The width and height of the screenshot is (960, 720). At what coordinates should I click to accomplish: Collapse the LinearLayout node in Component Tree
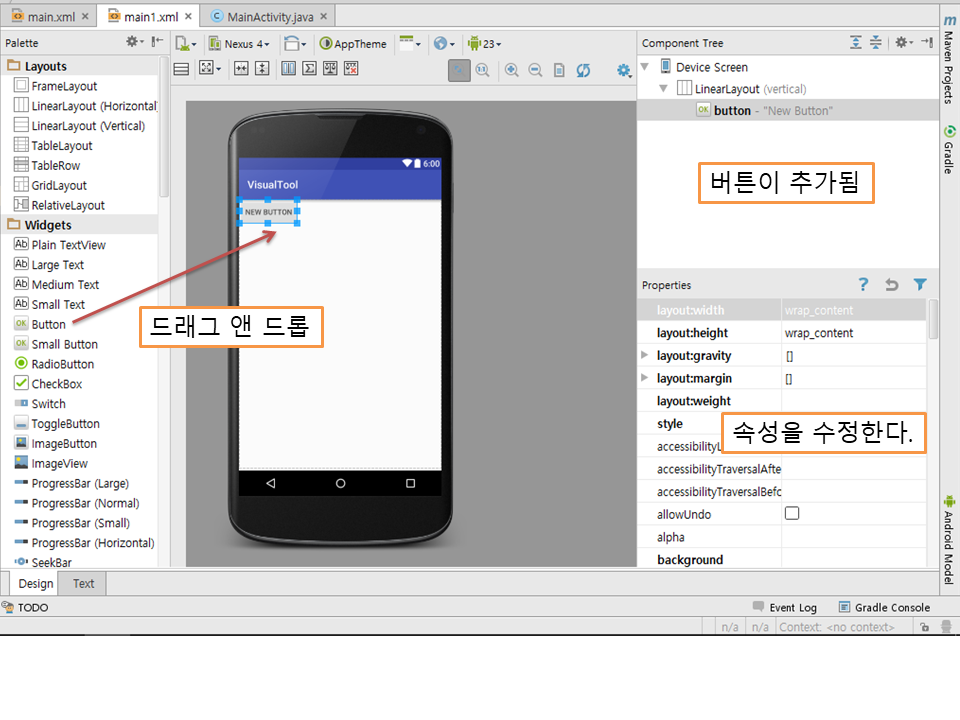(x=663, y=89)
